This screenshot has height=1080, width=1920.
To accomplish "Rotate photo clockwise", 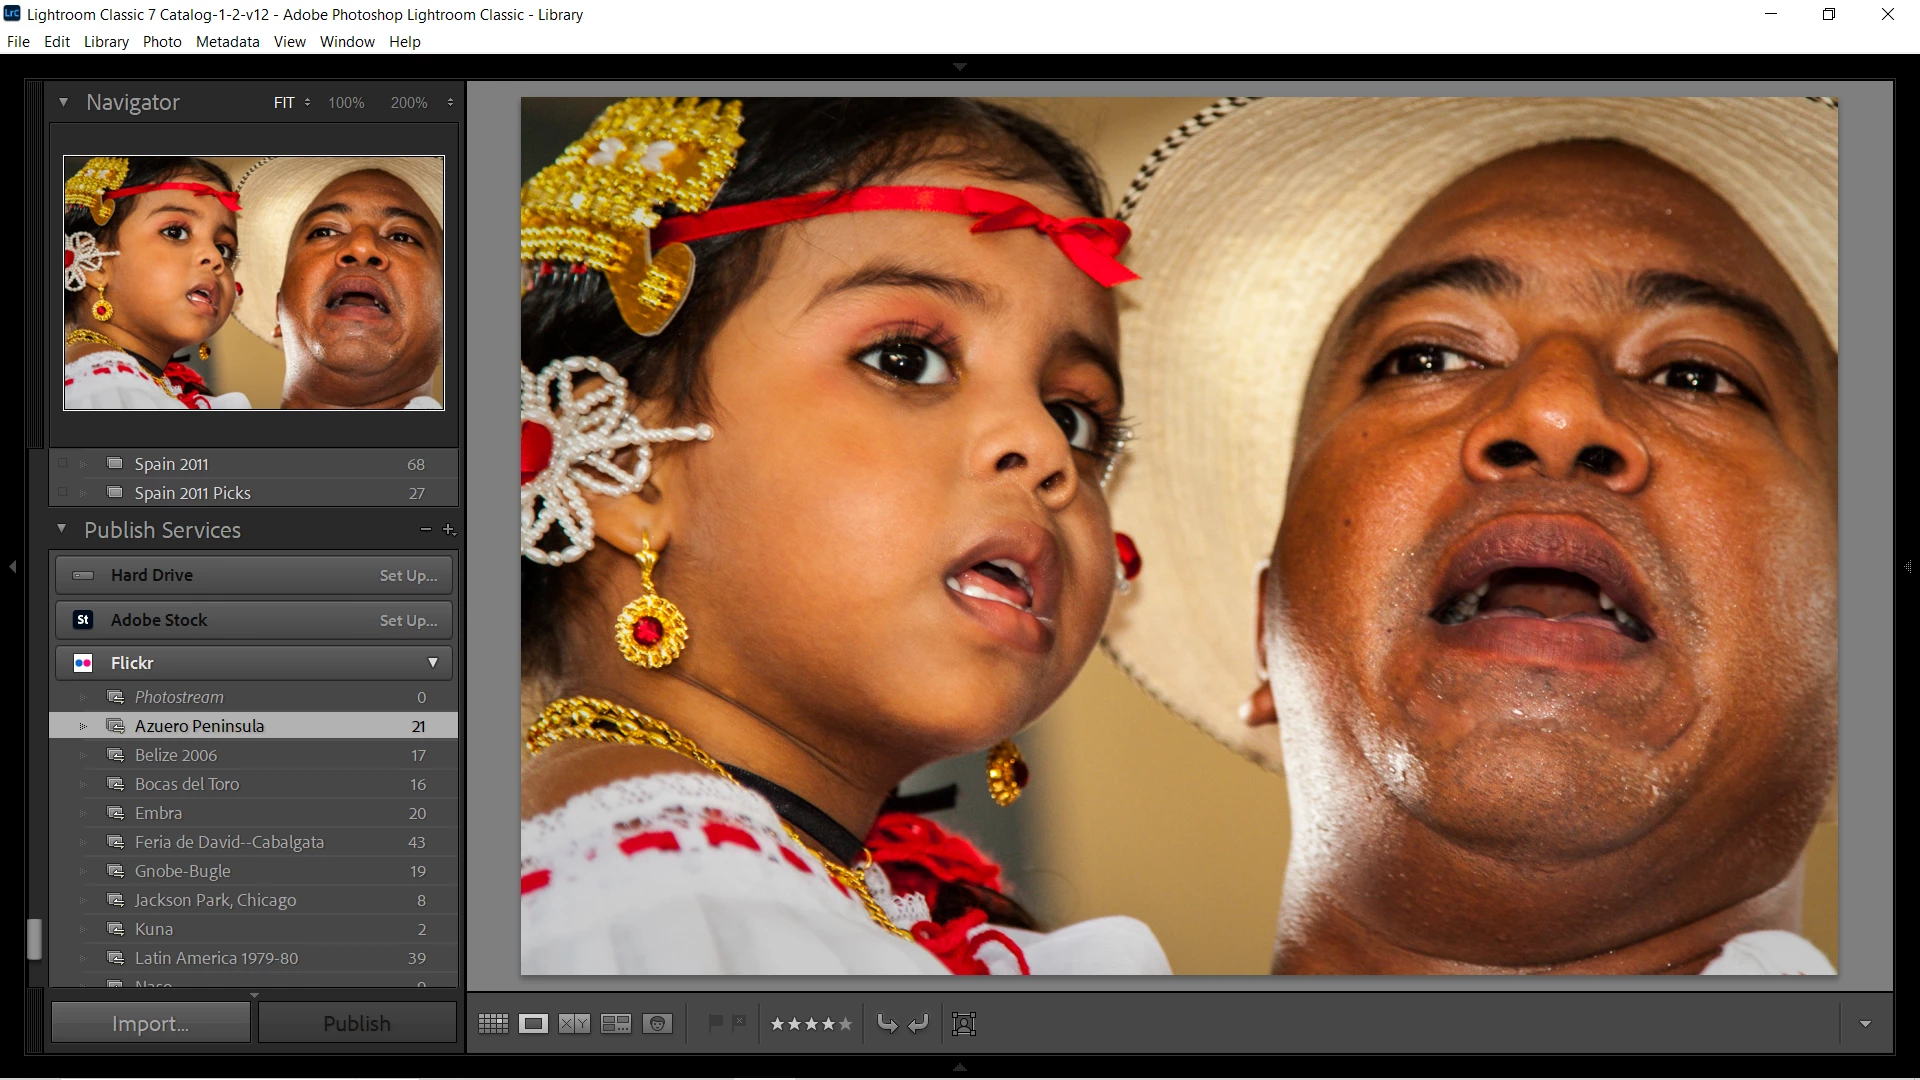I will pos(919,1023).
